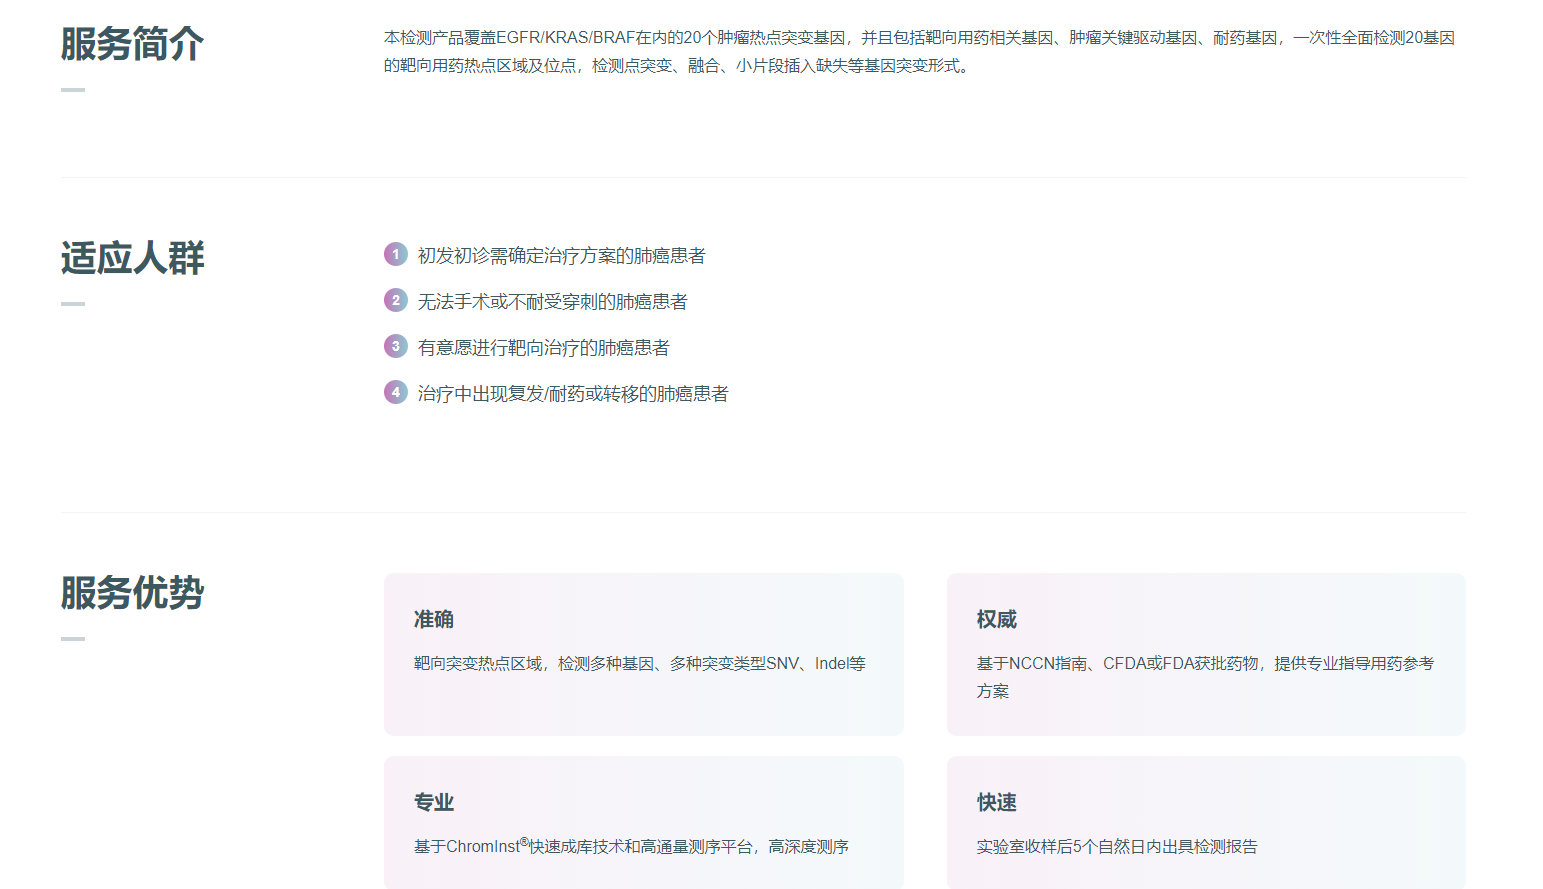Click the 适应人群 section heading
This screenshot has height=889, width=1543.
tap(132, 258)
